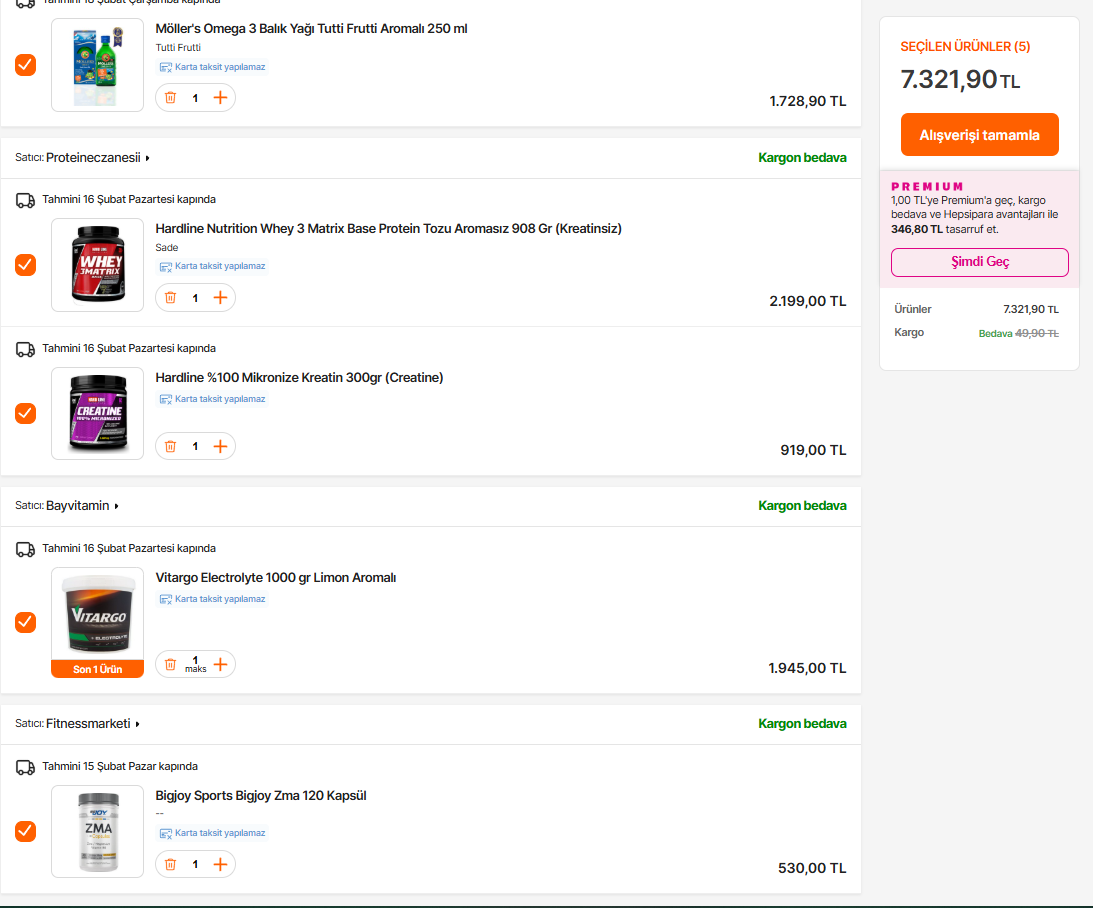Complete purchase with Alışverişi tamamla button

click(979, 134)
